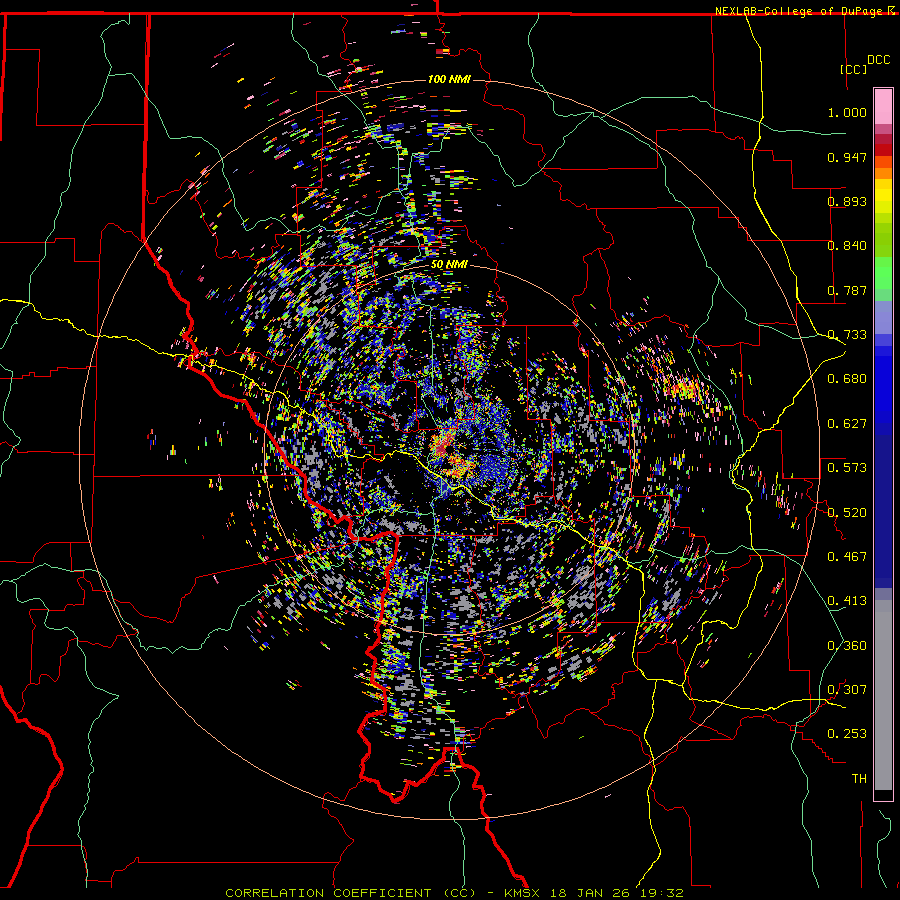Click the lavender segment of the color scale
900x900 pixels.
883,317
